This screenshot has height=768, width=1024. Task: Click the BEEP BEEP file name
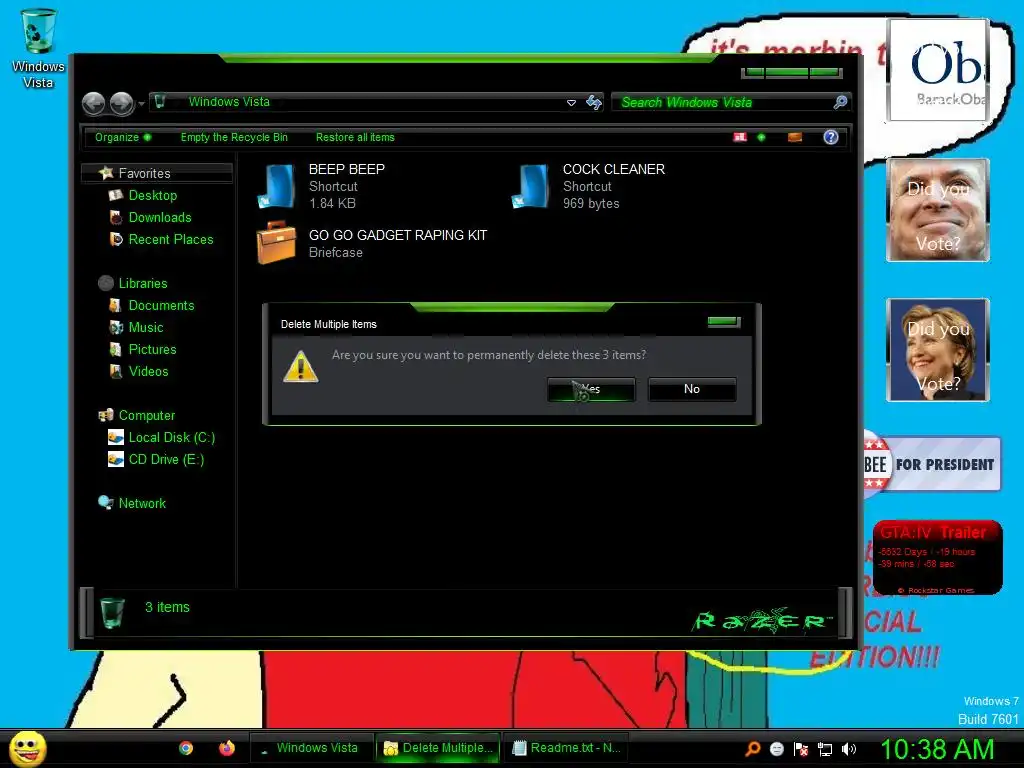(347, 169)
